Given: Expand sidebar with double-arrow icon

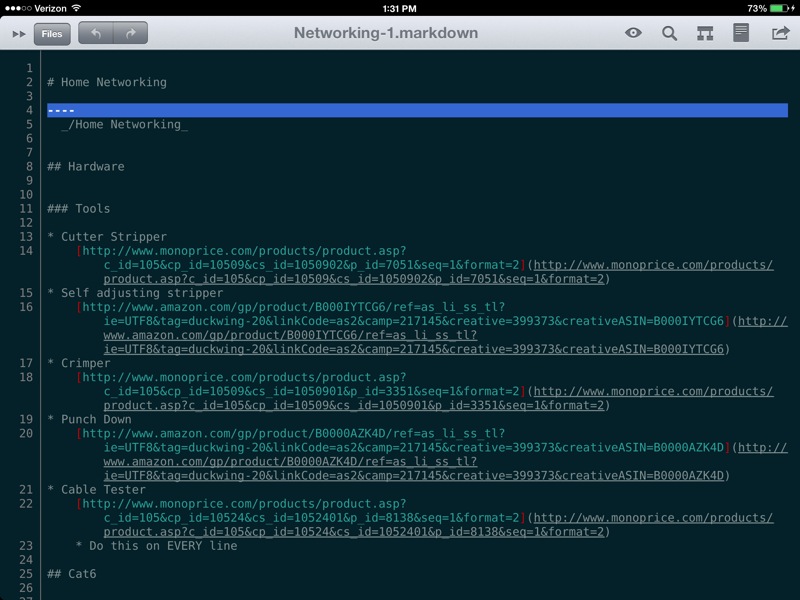Looking at the screenshot, I should (x=18, y=34).
